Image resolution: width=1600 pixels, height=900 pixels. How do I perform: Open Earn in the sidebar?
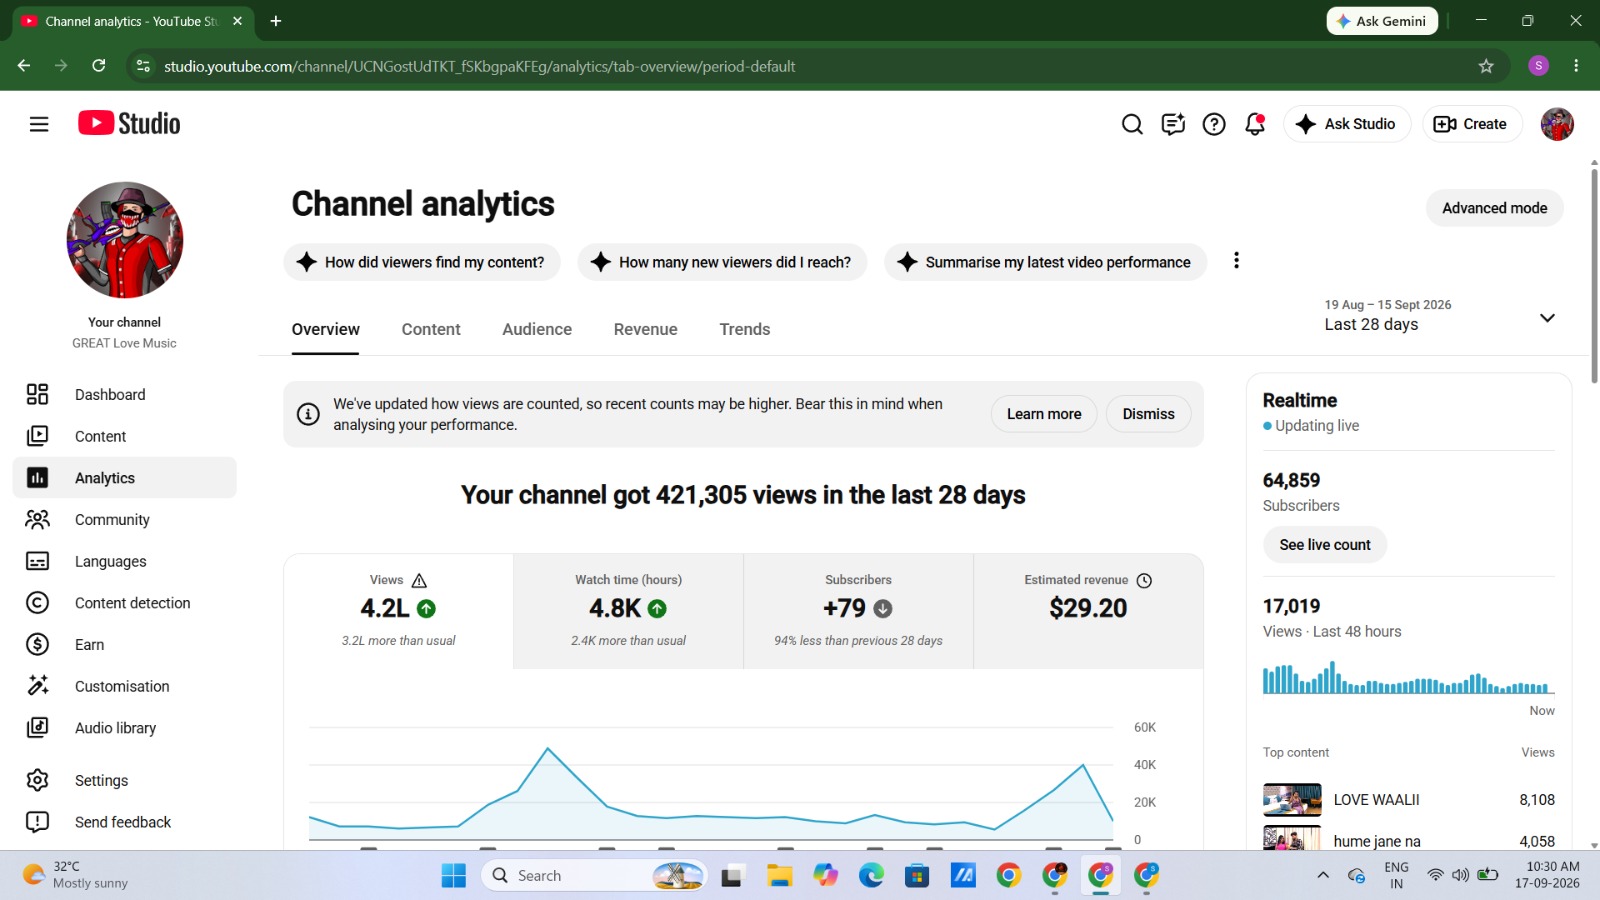coord(125,645)
